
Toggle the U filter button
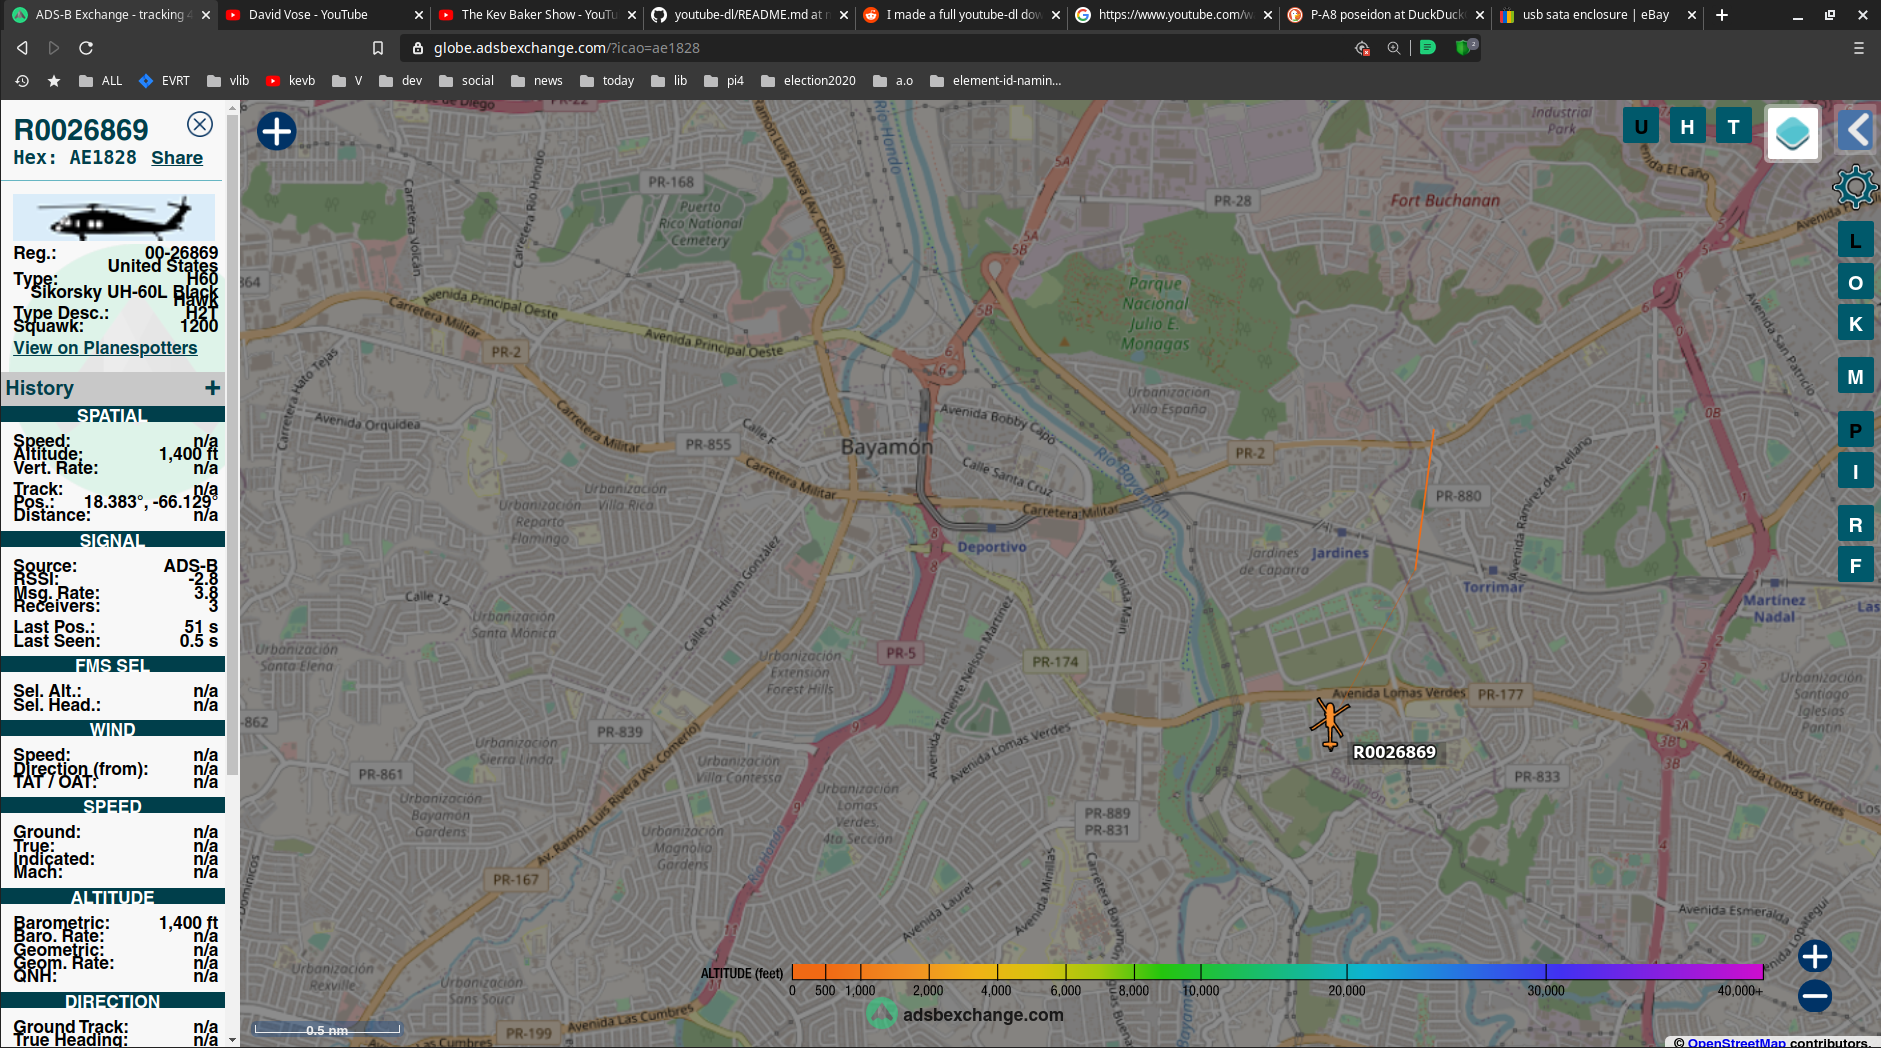tap(1641, 127)
